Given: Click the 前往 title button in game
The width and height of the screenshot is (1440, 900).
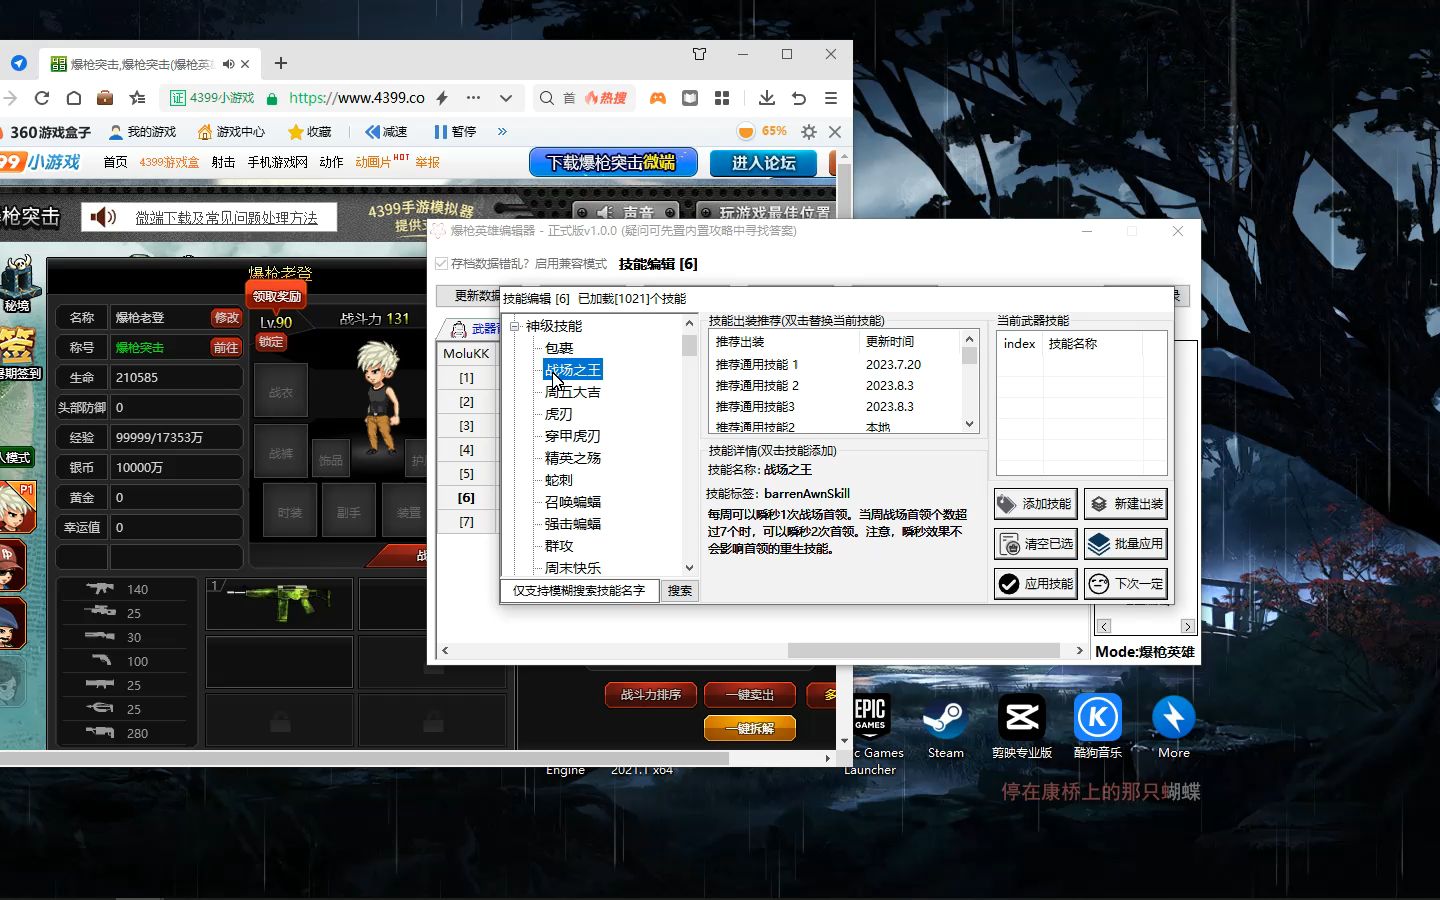Looking at the screenshot, I should pyautogui.click(x=226, y=347).
